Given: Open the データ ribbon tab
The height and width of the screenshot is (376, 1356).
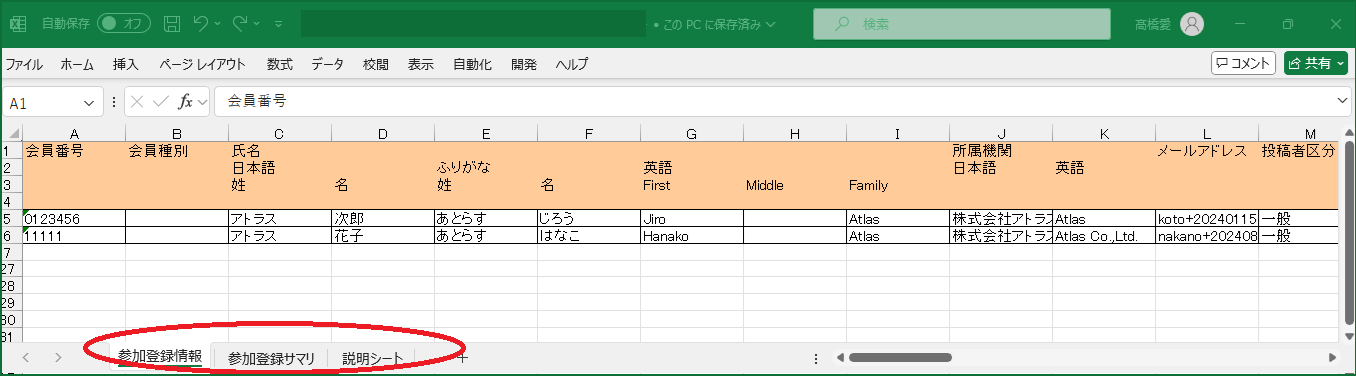Looking at the screenshot, I should 327,64.
